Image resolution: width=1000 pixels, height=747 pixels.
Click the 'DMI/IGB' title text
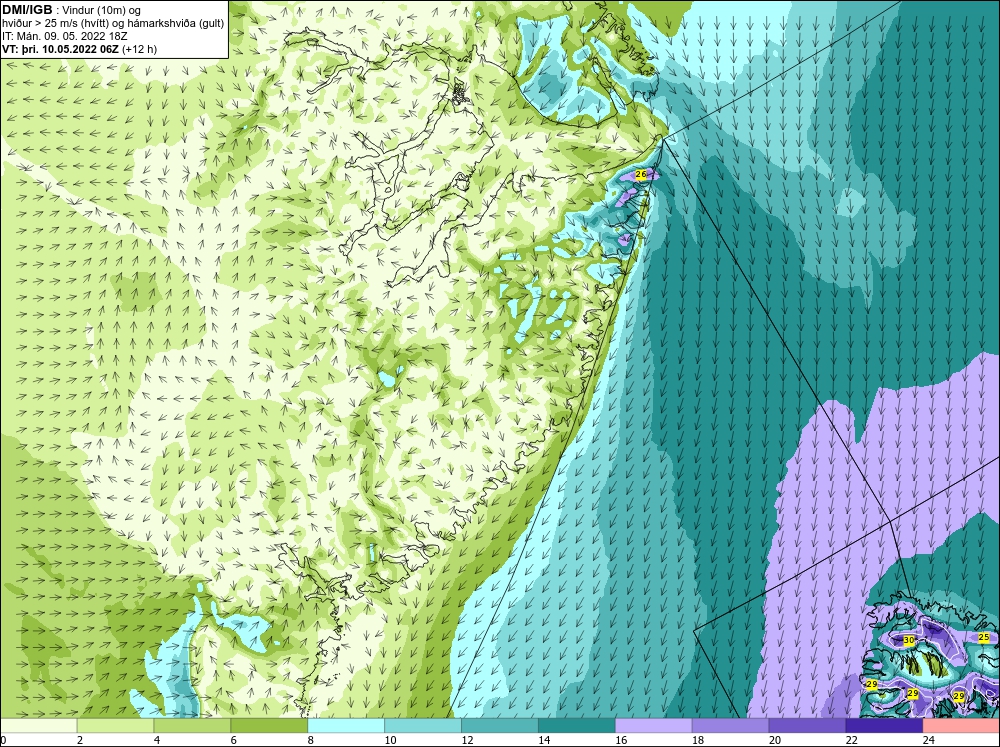pos(27,10)
